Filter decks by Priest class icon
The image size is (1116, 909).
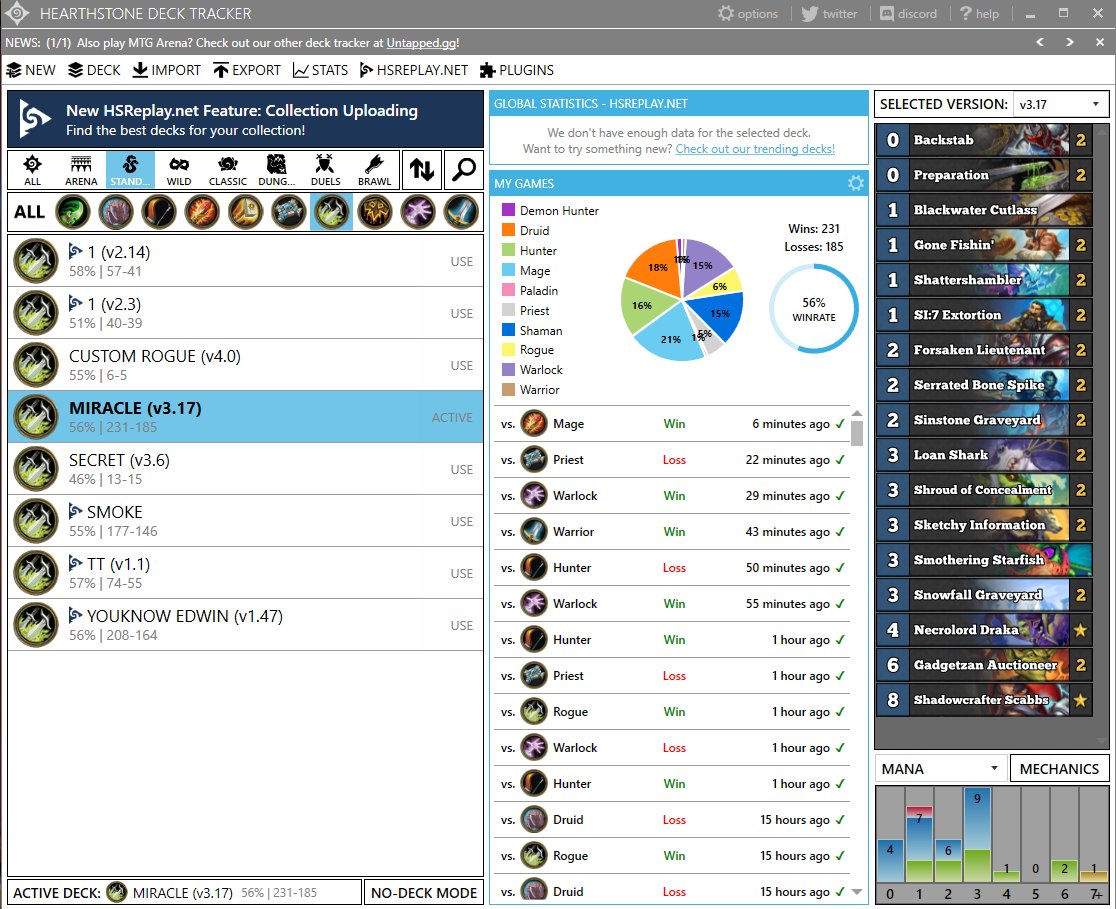[288, 211]
